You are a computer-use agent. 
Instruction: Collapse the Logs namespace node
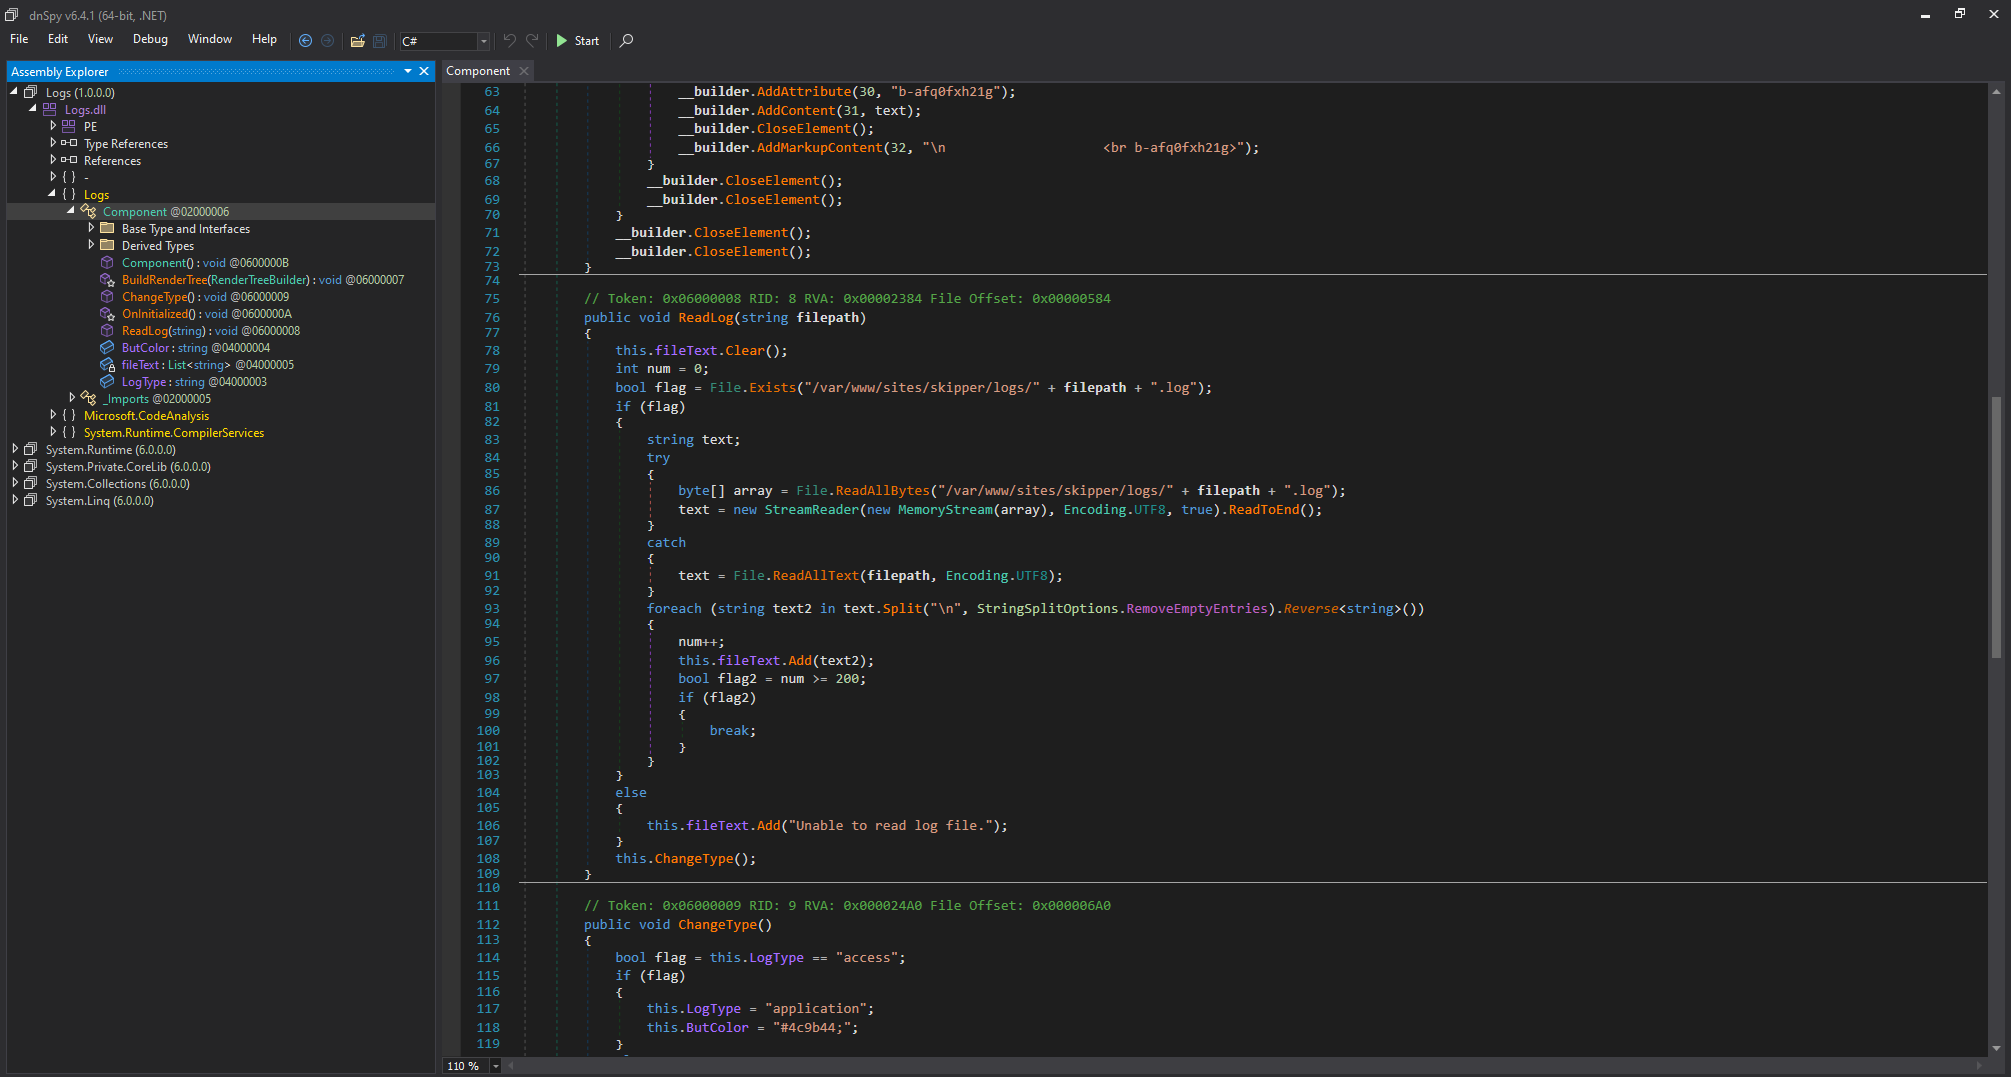click(53, 194)
